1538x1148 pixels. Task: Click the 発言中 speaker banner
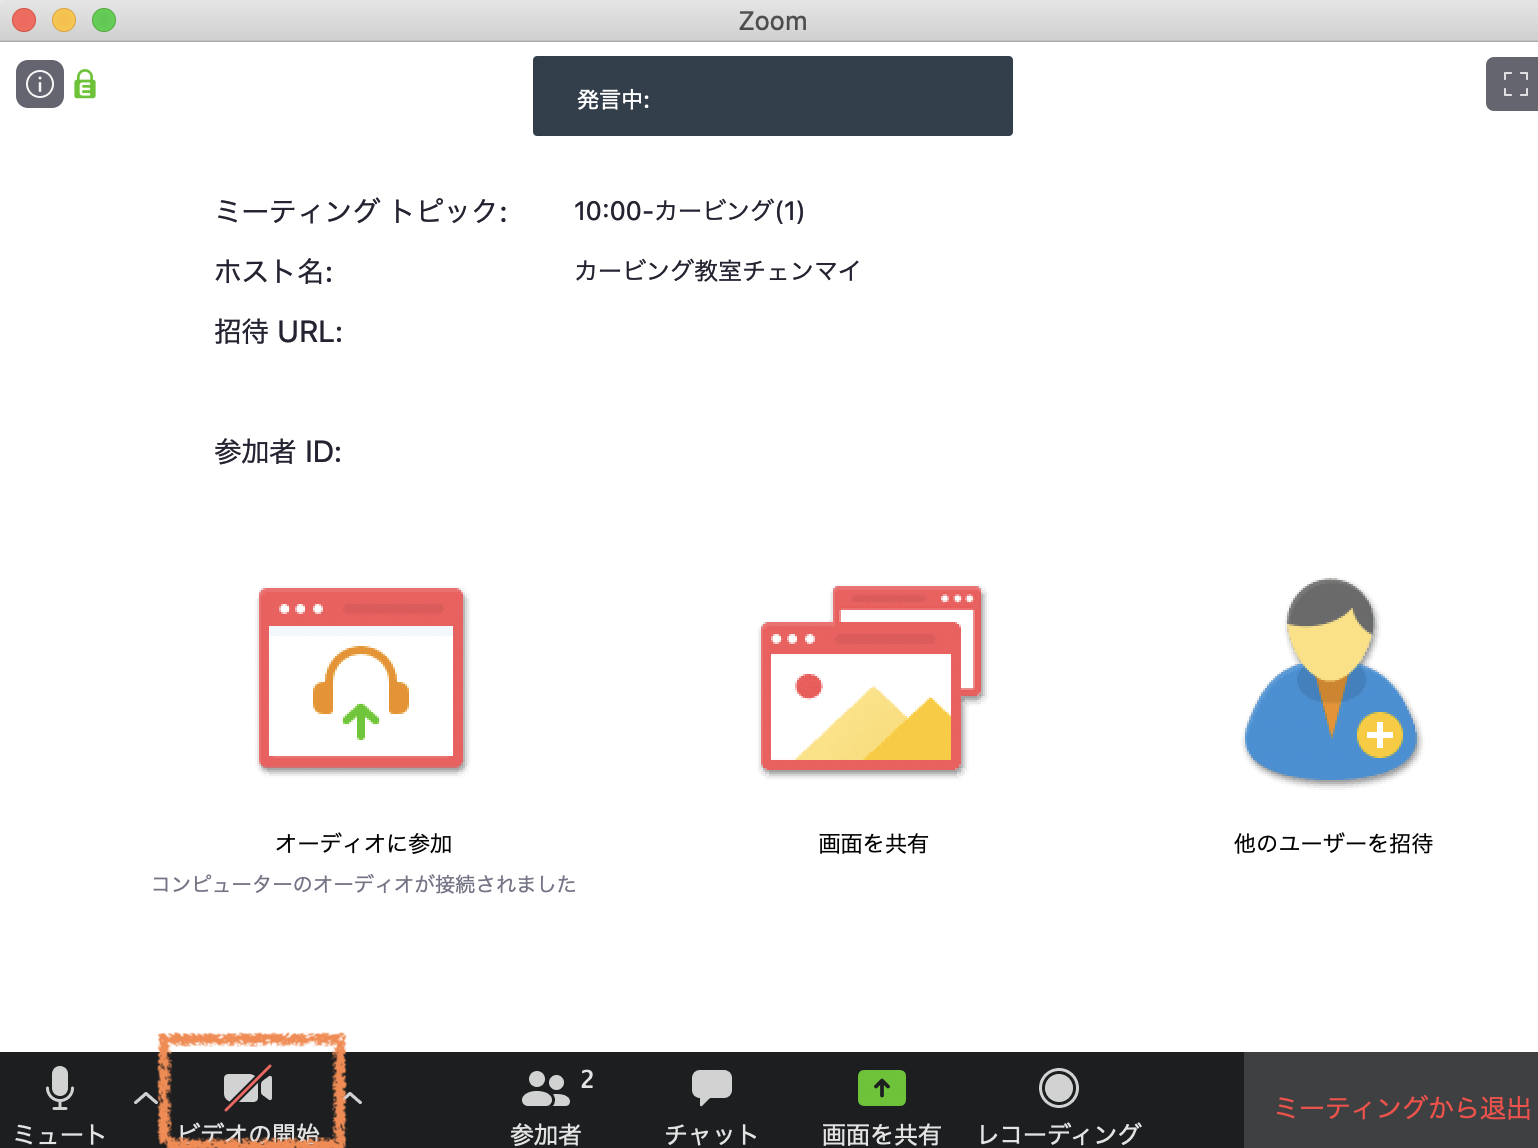[x=773, y=96]
